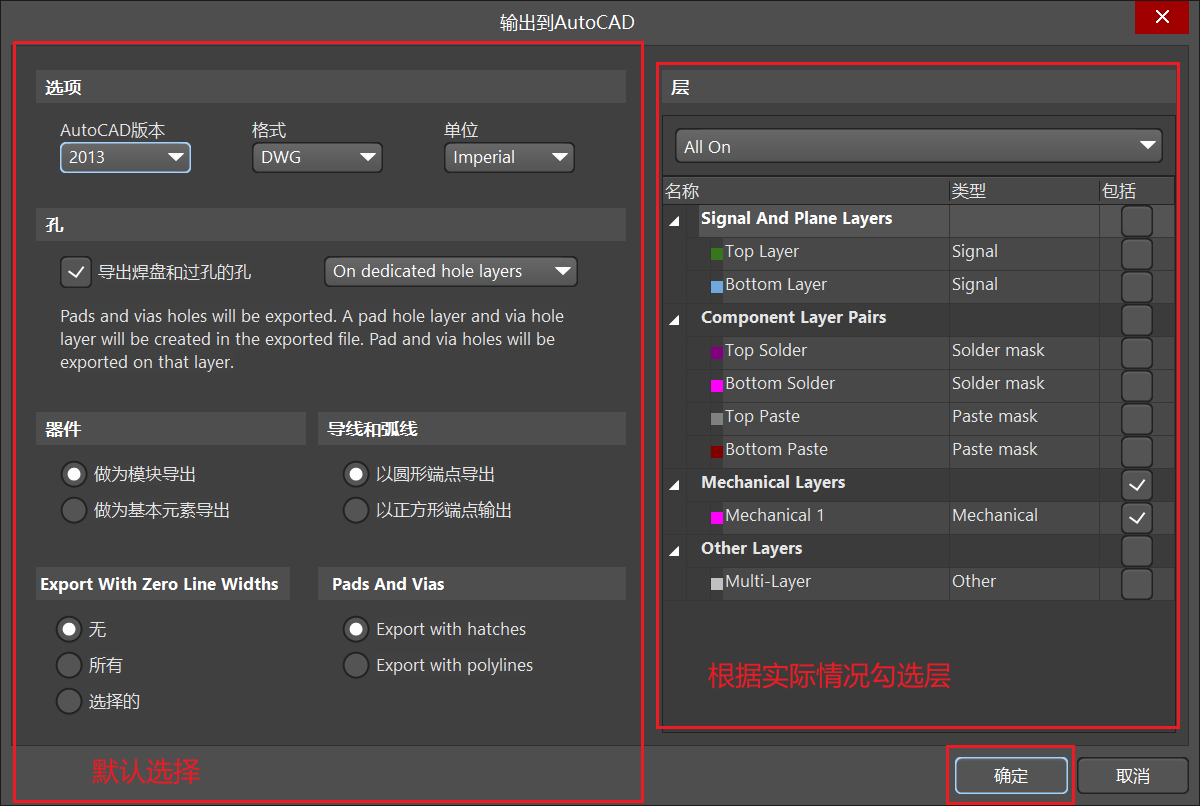Open the 格式 DWG dropdown
Screen dimensions: 1200x806
317,157
